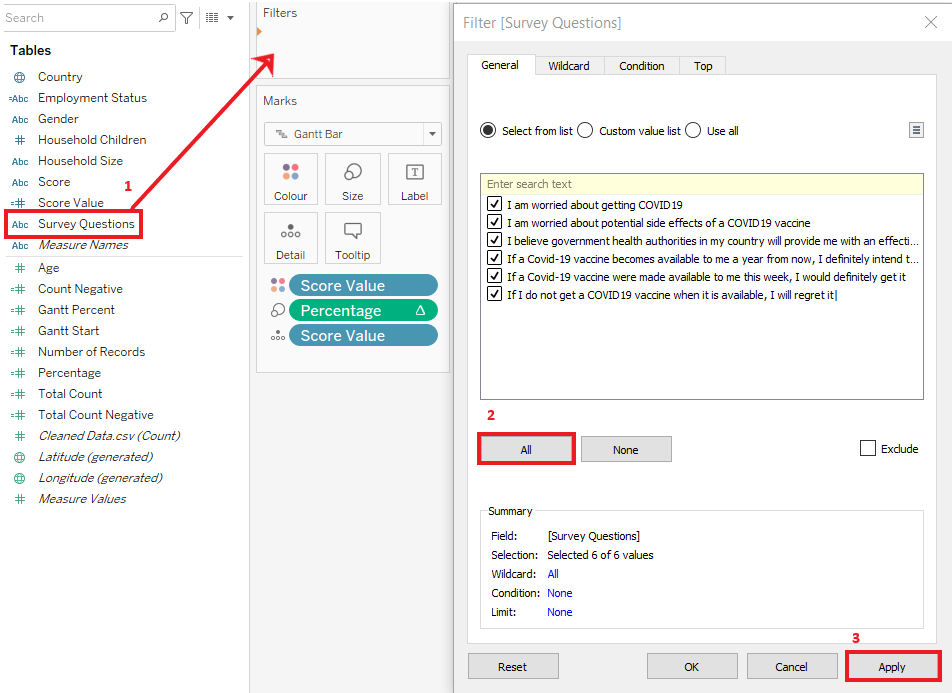Click the None button to deselect values
952x693 pixels.
point(626,450)
